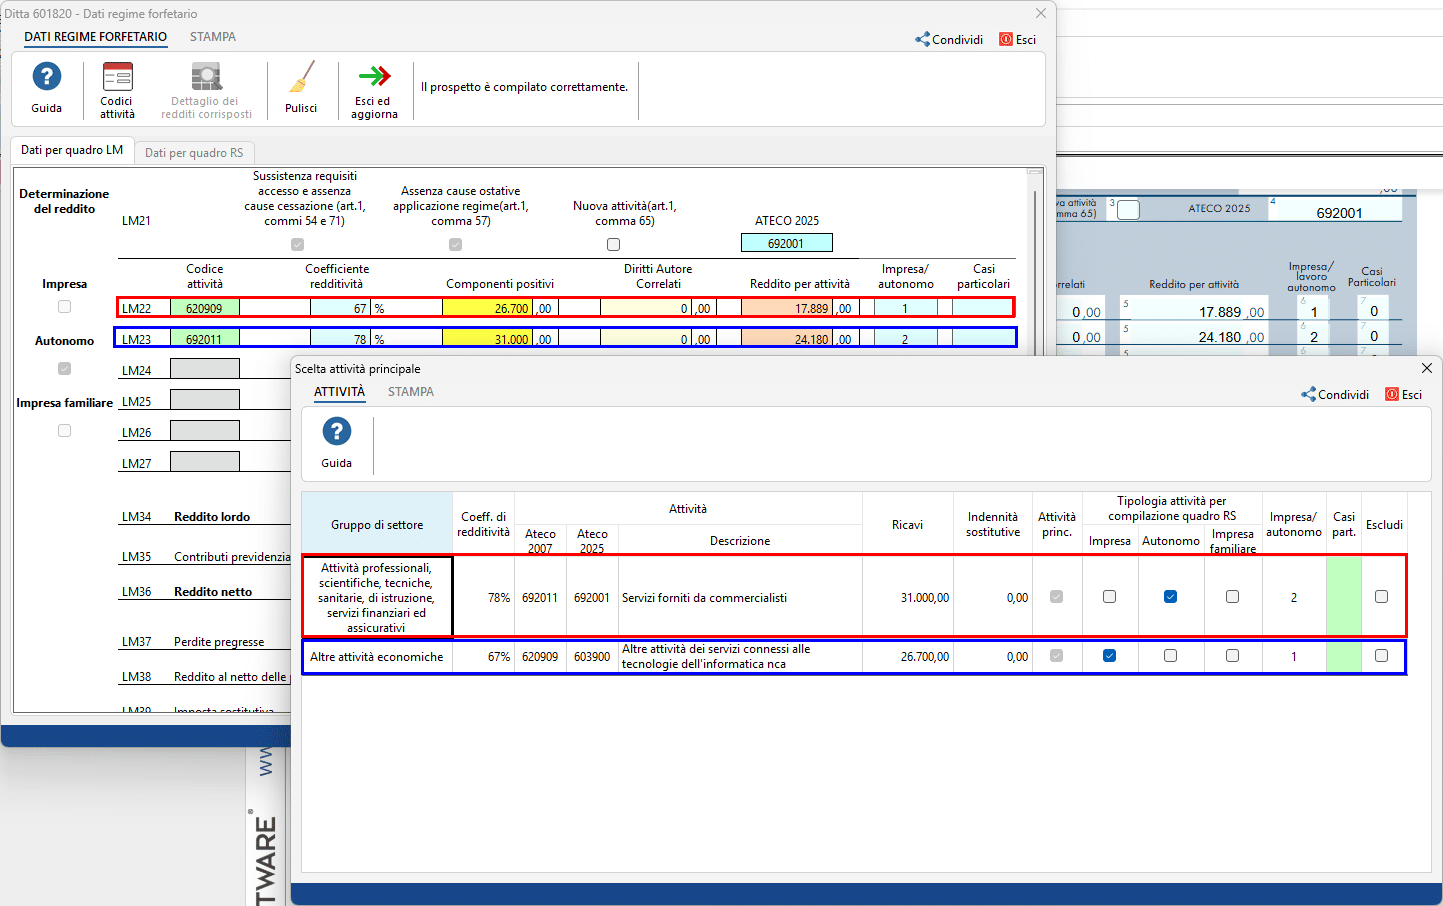Click Esci ed aggiorna arrow icon
Screen dimensions: 1443x906
point(374,78)
